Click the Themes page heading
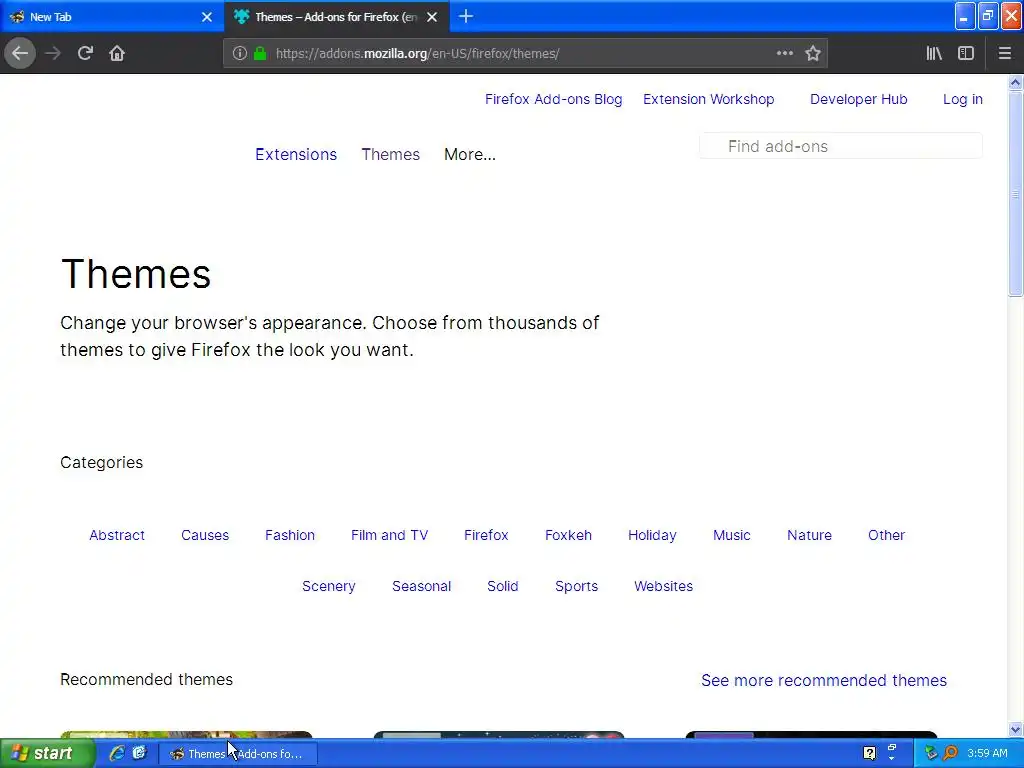1024x768 pixels. [x=136, y=274]
